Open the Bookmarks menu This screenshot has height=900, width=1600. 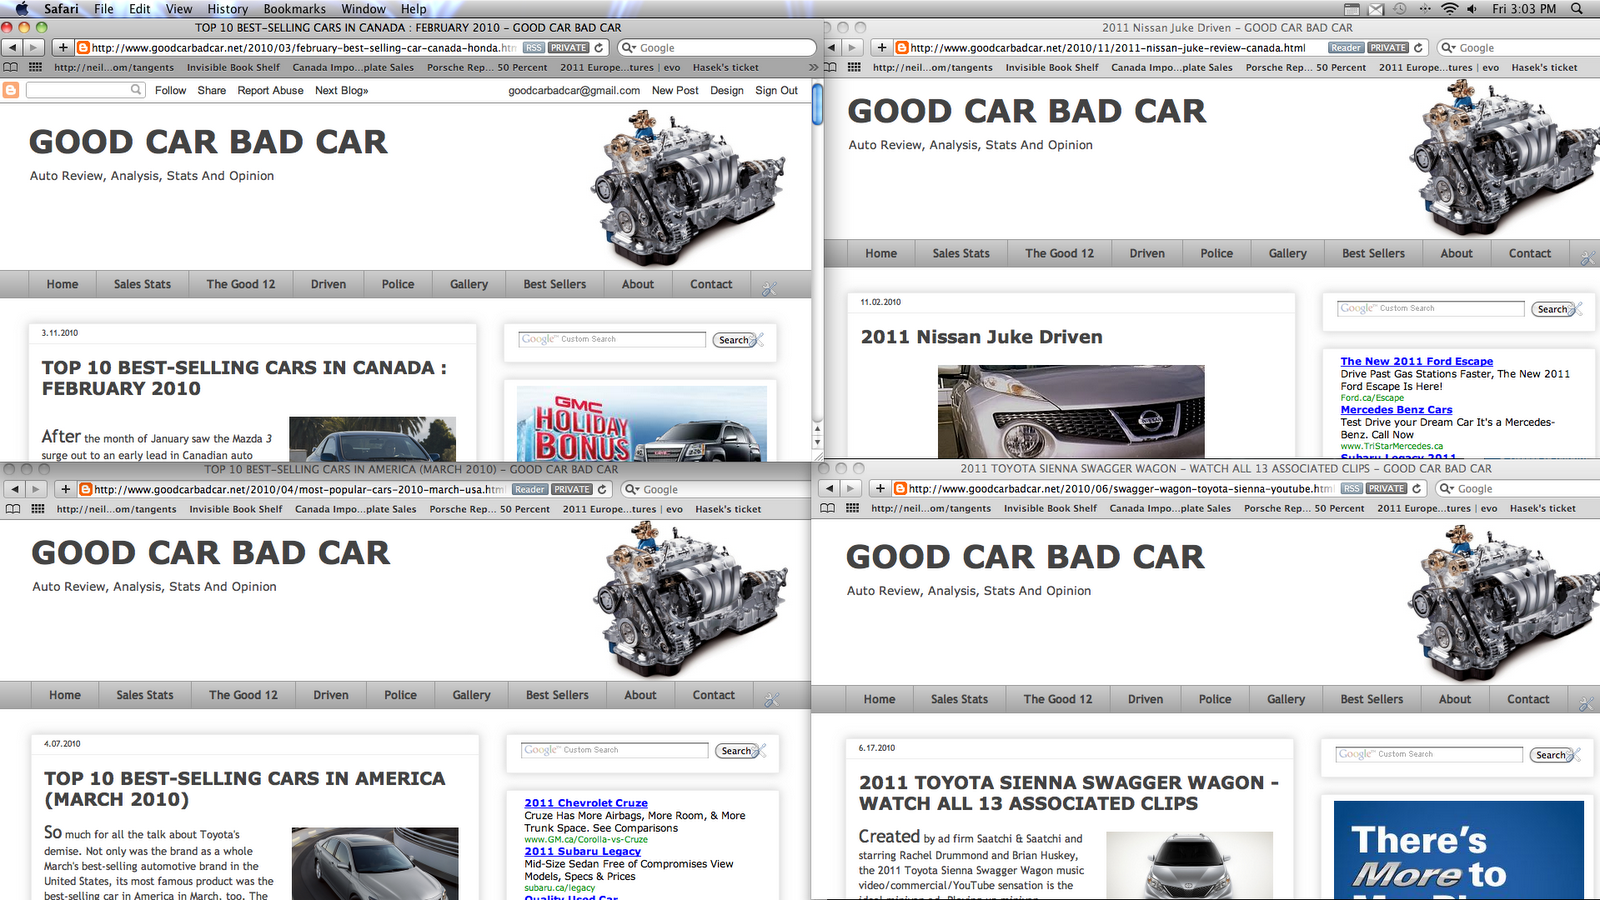pos(295,8)
